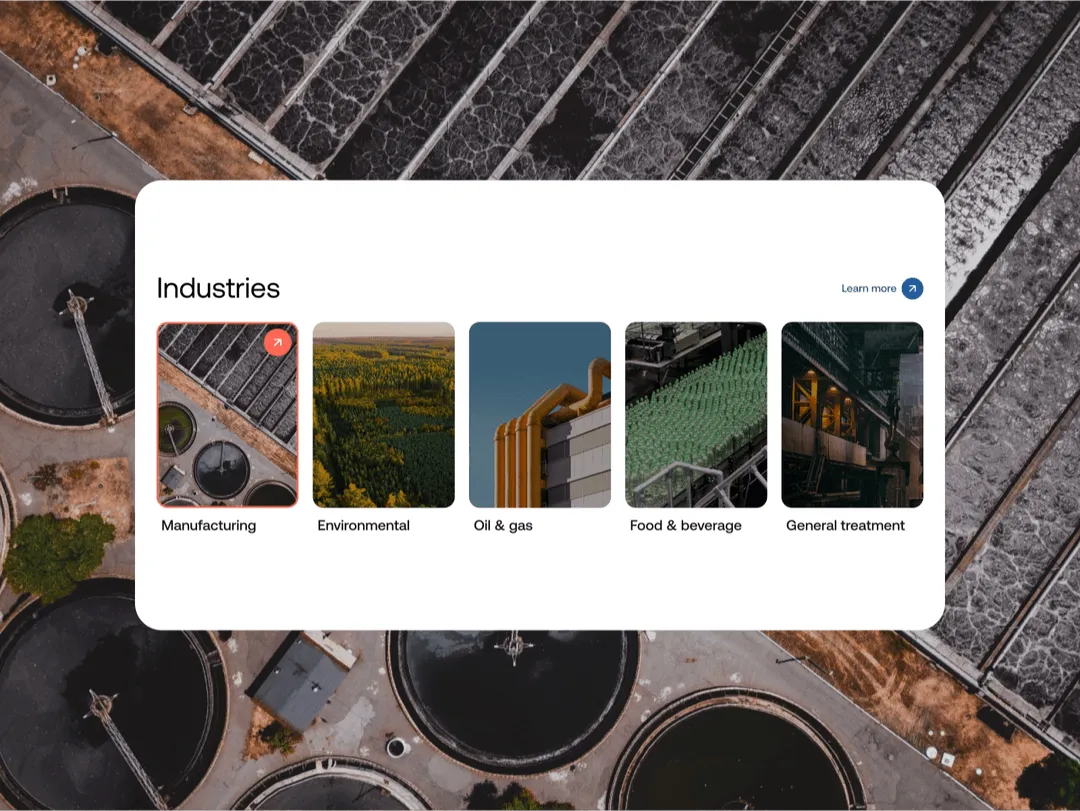Click the Industries heading
This screenshot has height=811, width=1080.
(218, 288)
